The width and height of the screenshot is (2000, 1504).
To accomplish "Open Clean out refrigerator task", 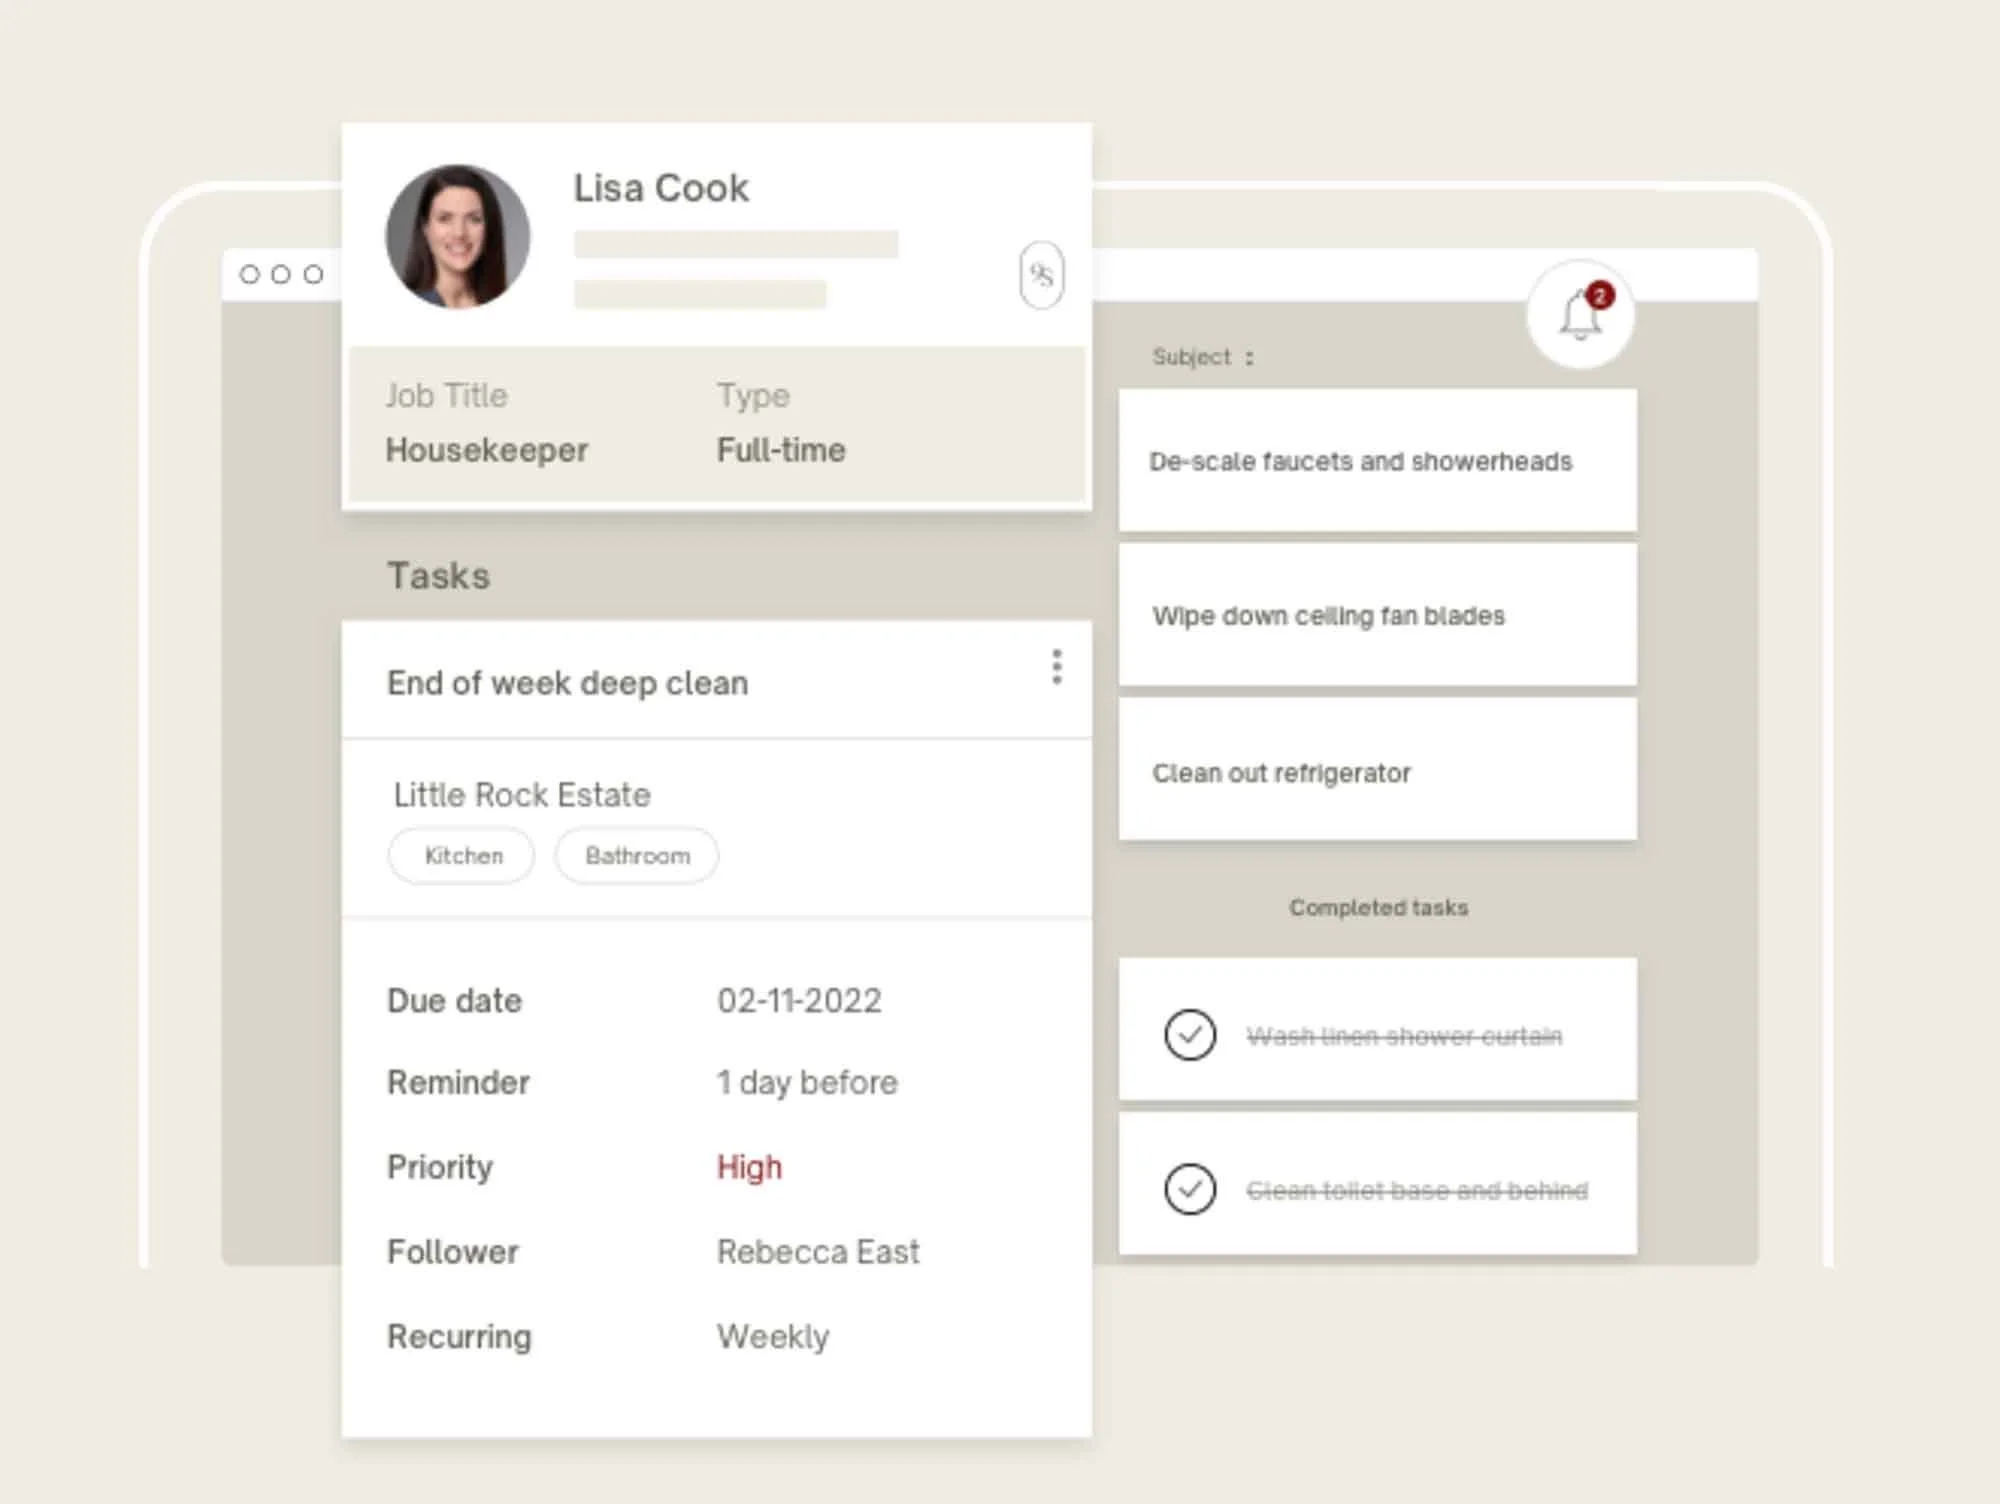I will pos(1377,772).
